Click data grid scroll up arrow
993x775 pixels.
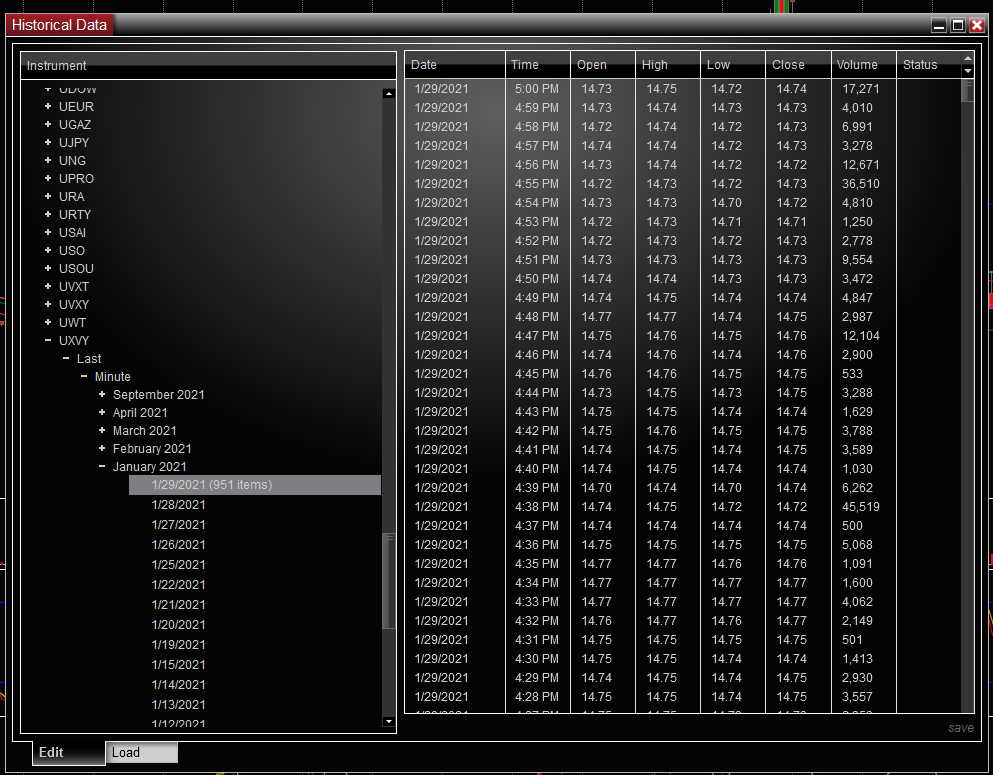pyautogui.click(x=968, y=58)
